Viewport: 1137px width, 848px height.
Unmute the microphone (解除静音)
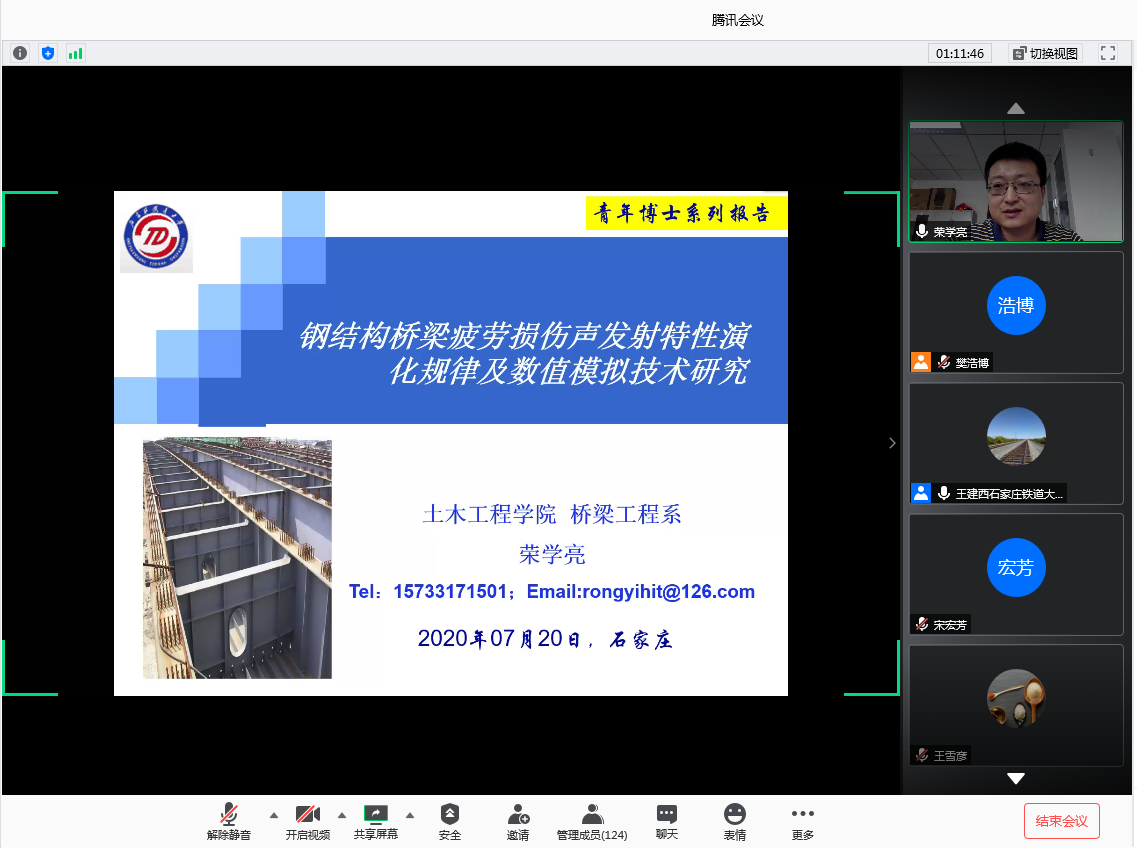click(229, 821)
